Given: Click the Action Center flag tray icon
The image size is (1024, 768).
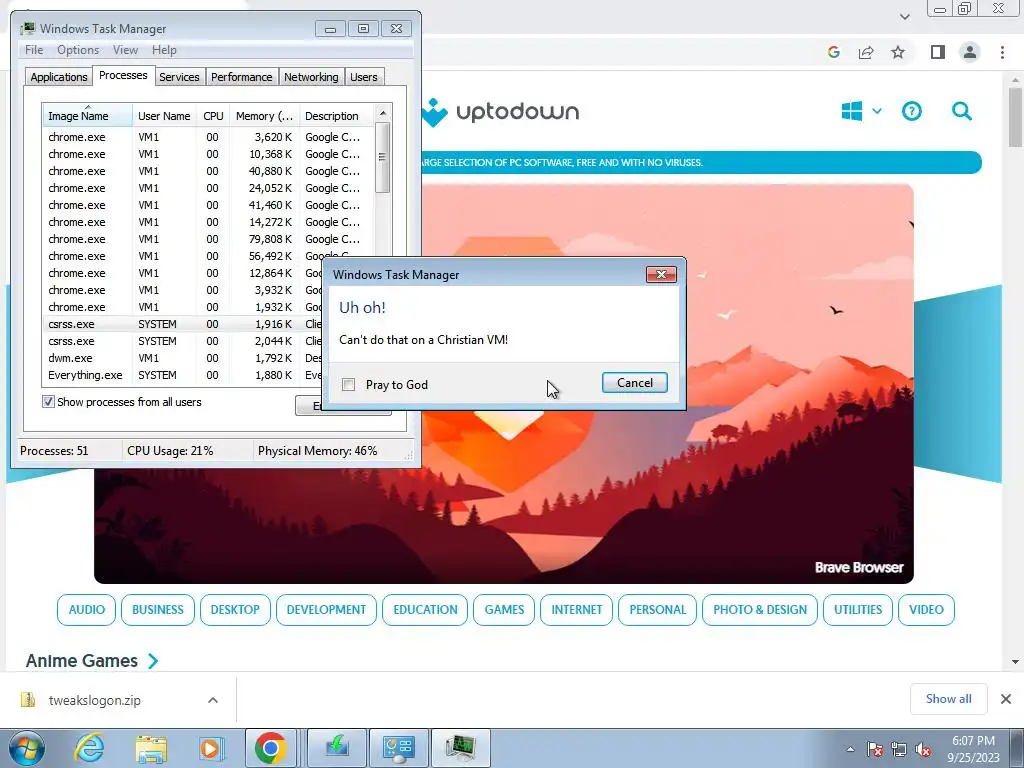Looking at the screenshot, I should [874, 750].
